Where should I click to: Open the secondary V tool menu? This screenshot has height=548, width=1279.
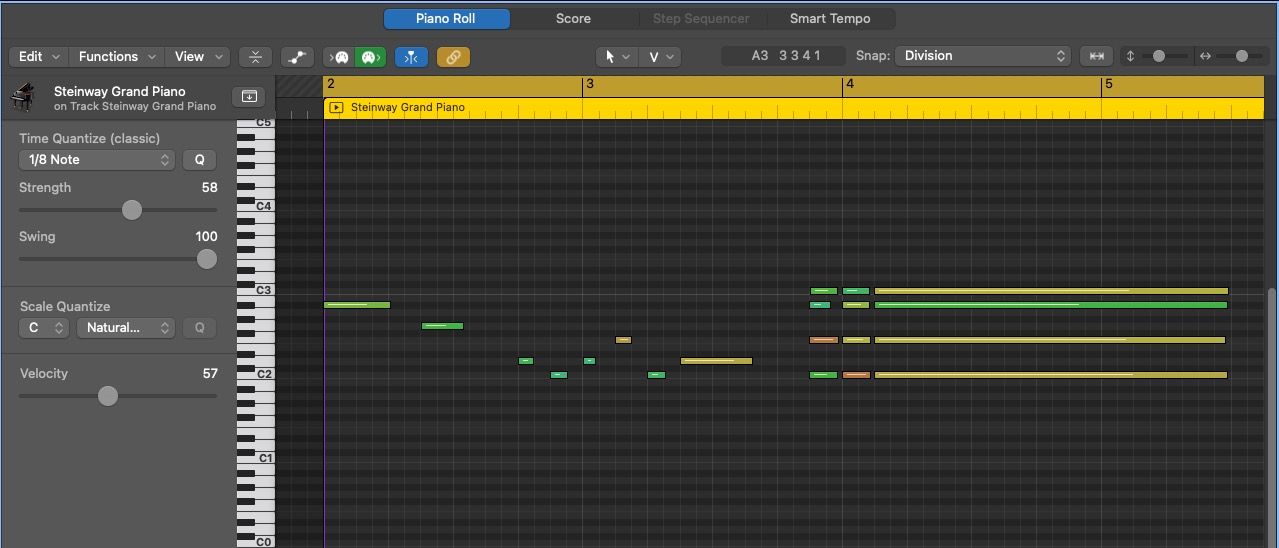tap(661, 57)
